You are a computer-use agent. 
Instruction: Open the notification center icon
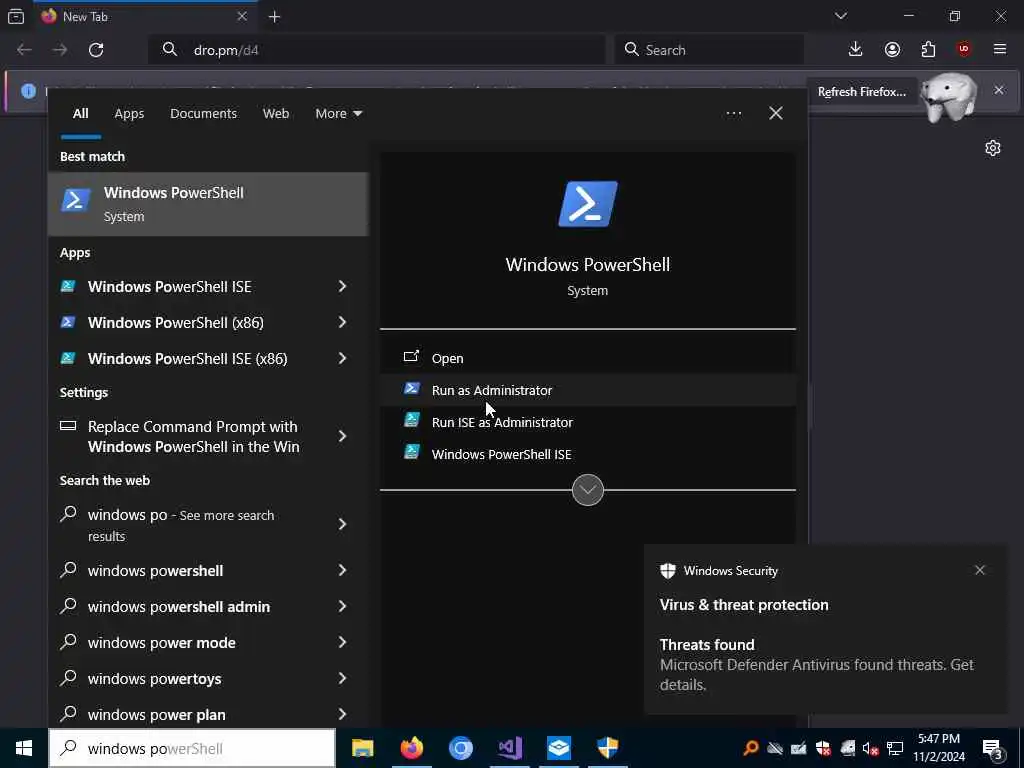(x=993, y=750)
